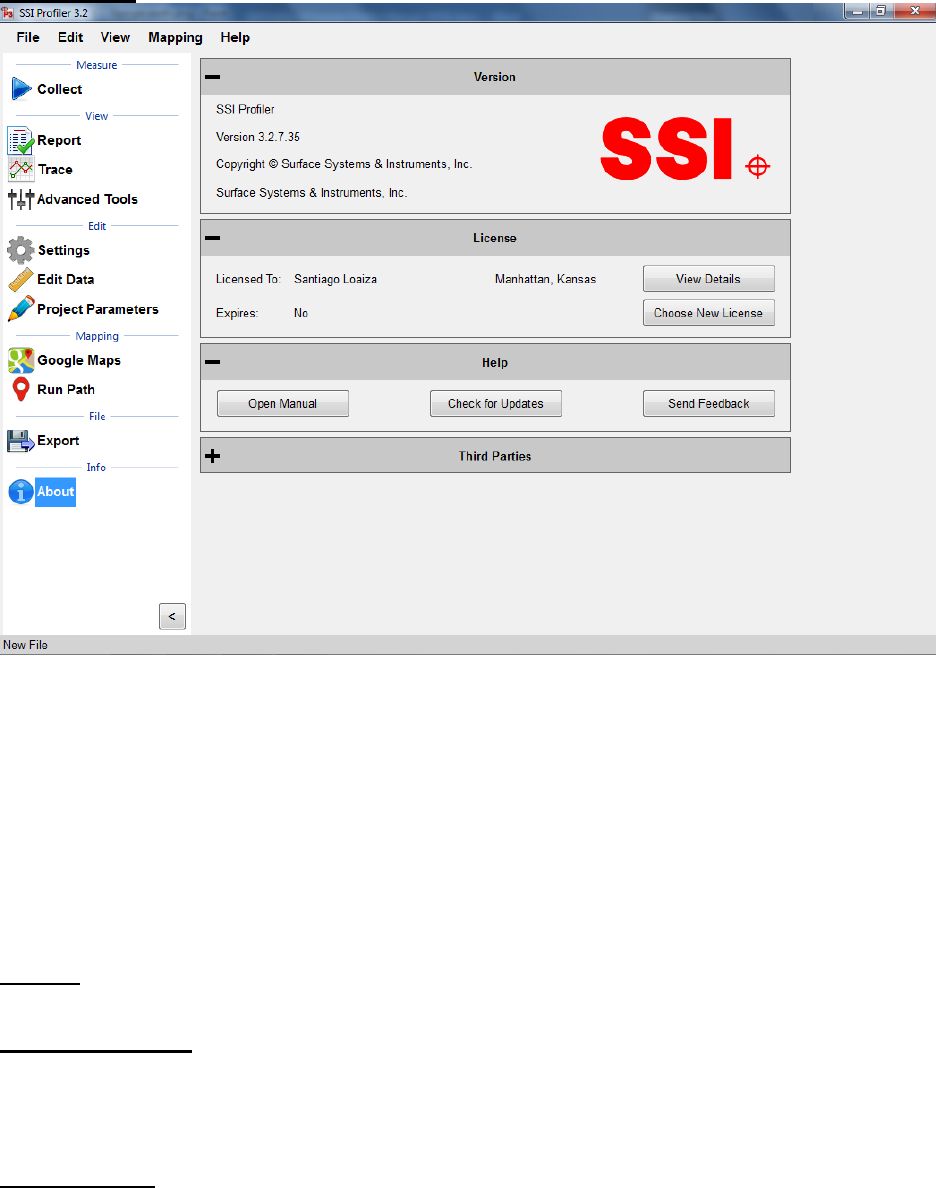The image size is (936, 1188).
Task: Select Google Maps label in sidebar
Action: pyautogui.click(x=79, y=361)
